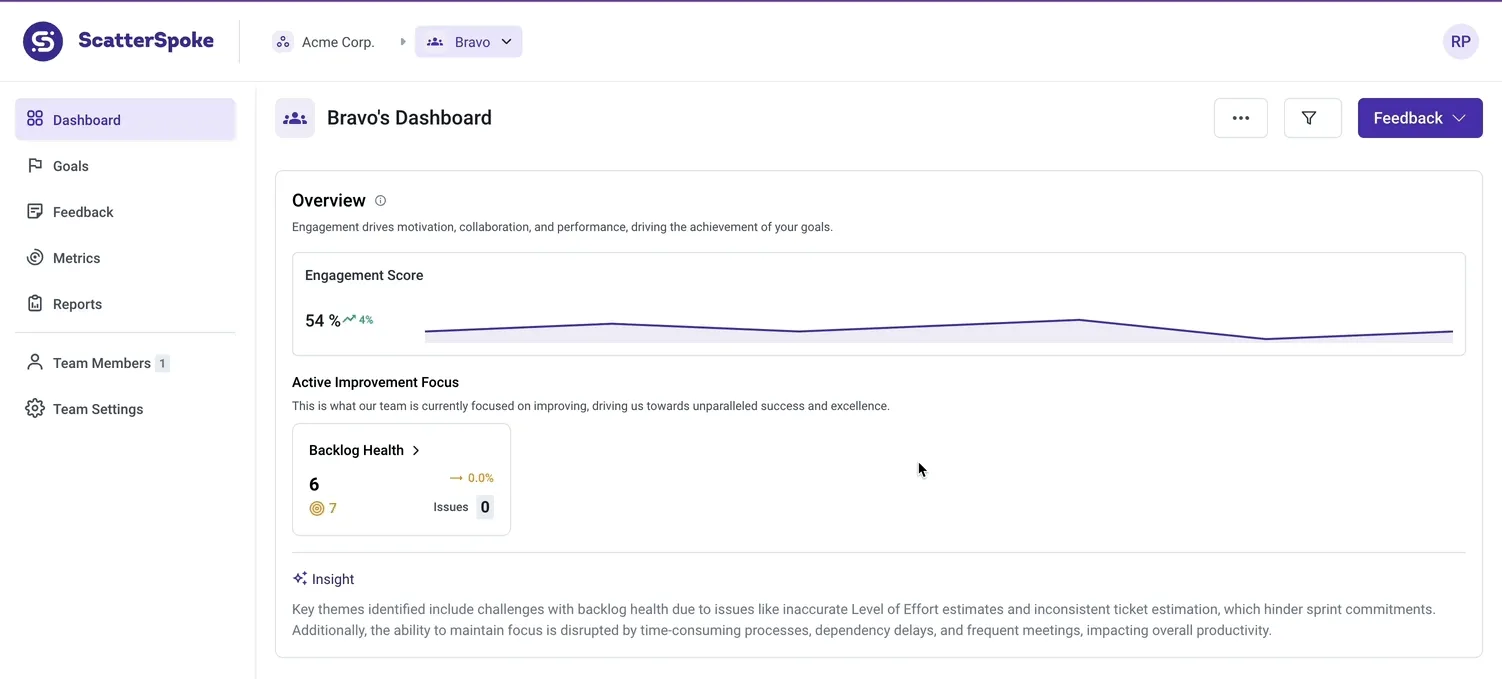
Task: Click the Acme Corp. organization icon
Action: pyautogui.click(x=283, y=42)
